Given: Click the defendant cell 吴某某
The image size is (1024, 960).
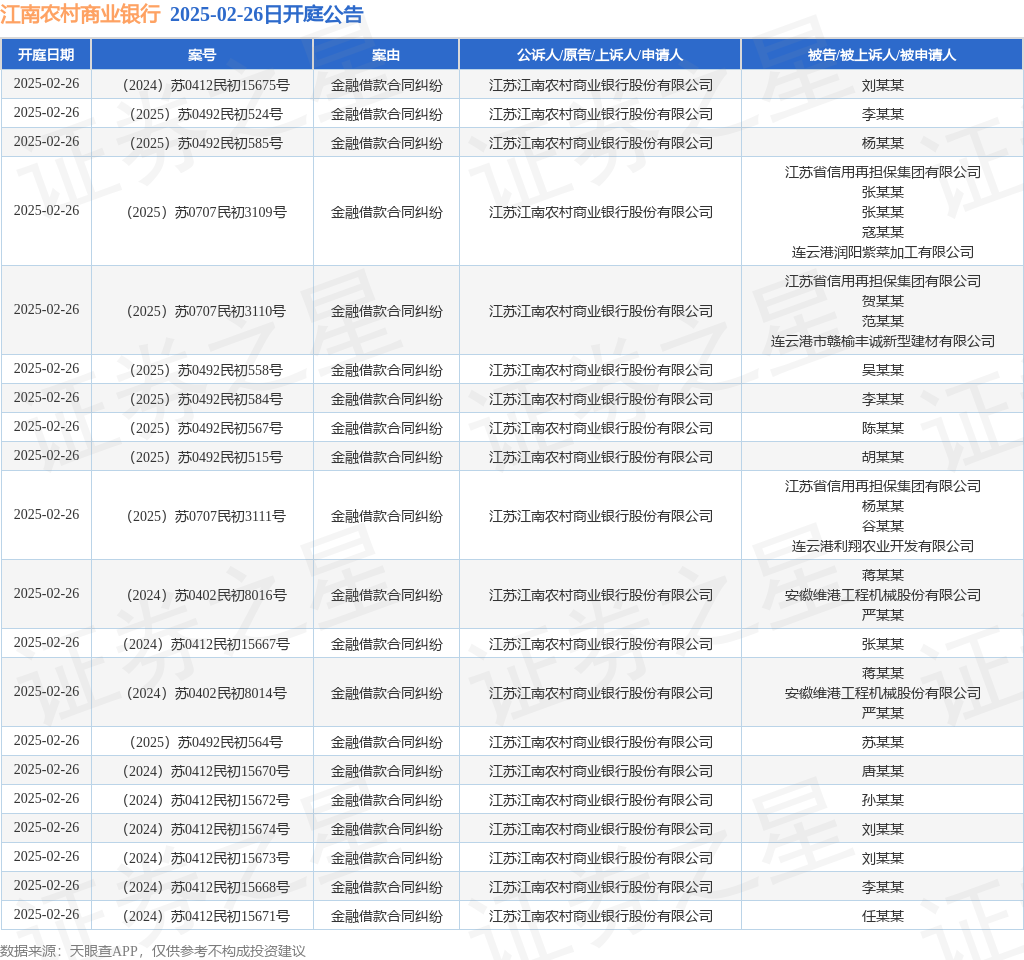Looking at the screenshot, I should (882, 370).
